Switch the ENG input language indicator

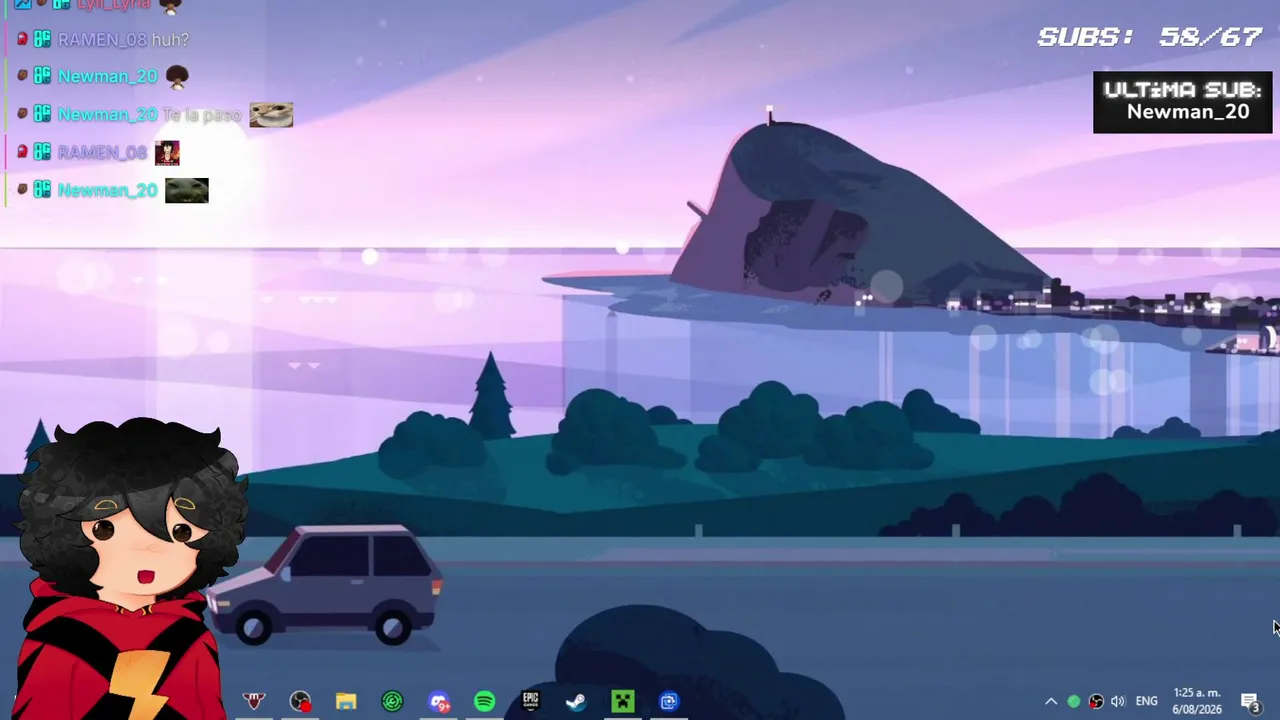[1146, 701]
